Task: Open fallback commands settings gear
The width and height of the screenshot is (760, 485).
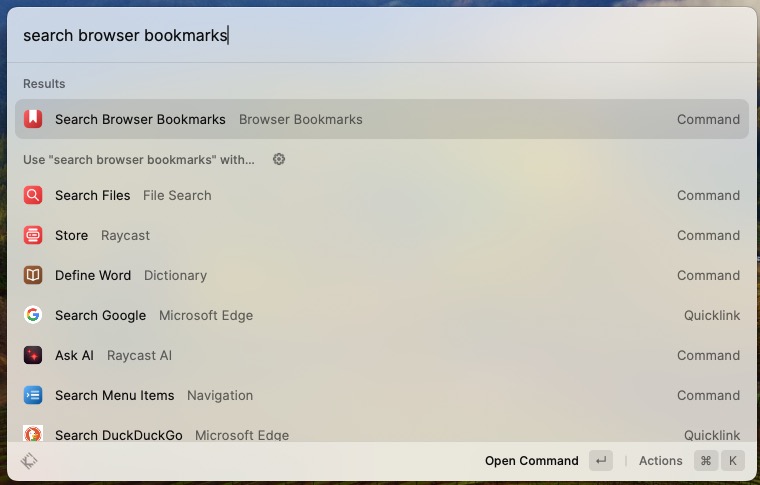Action: coord(279,159)
